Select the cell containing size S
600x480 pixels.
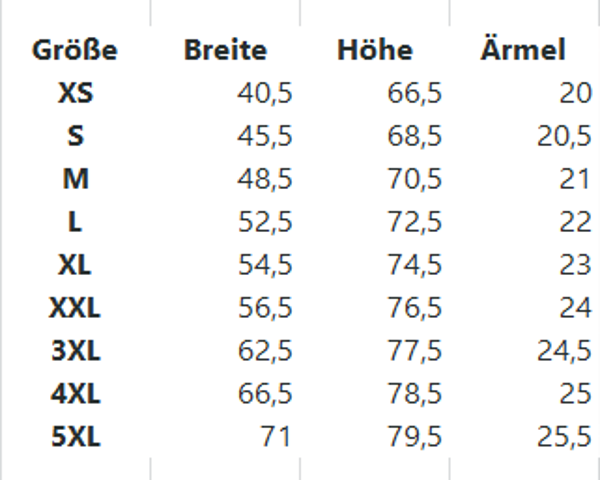(75, 137)
